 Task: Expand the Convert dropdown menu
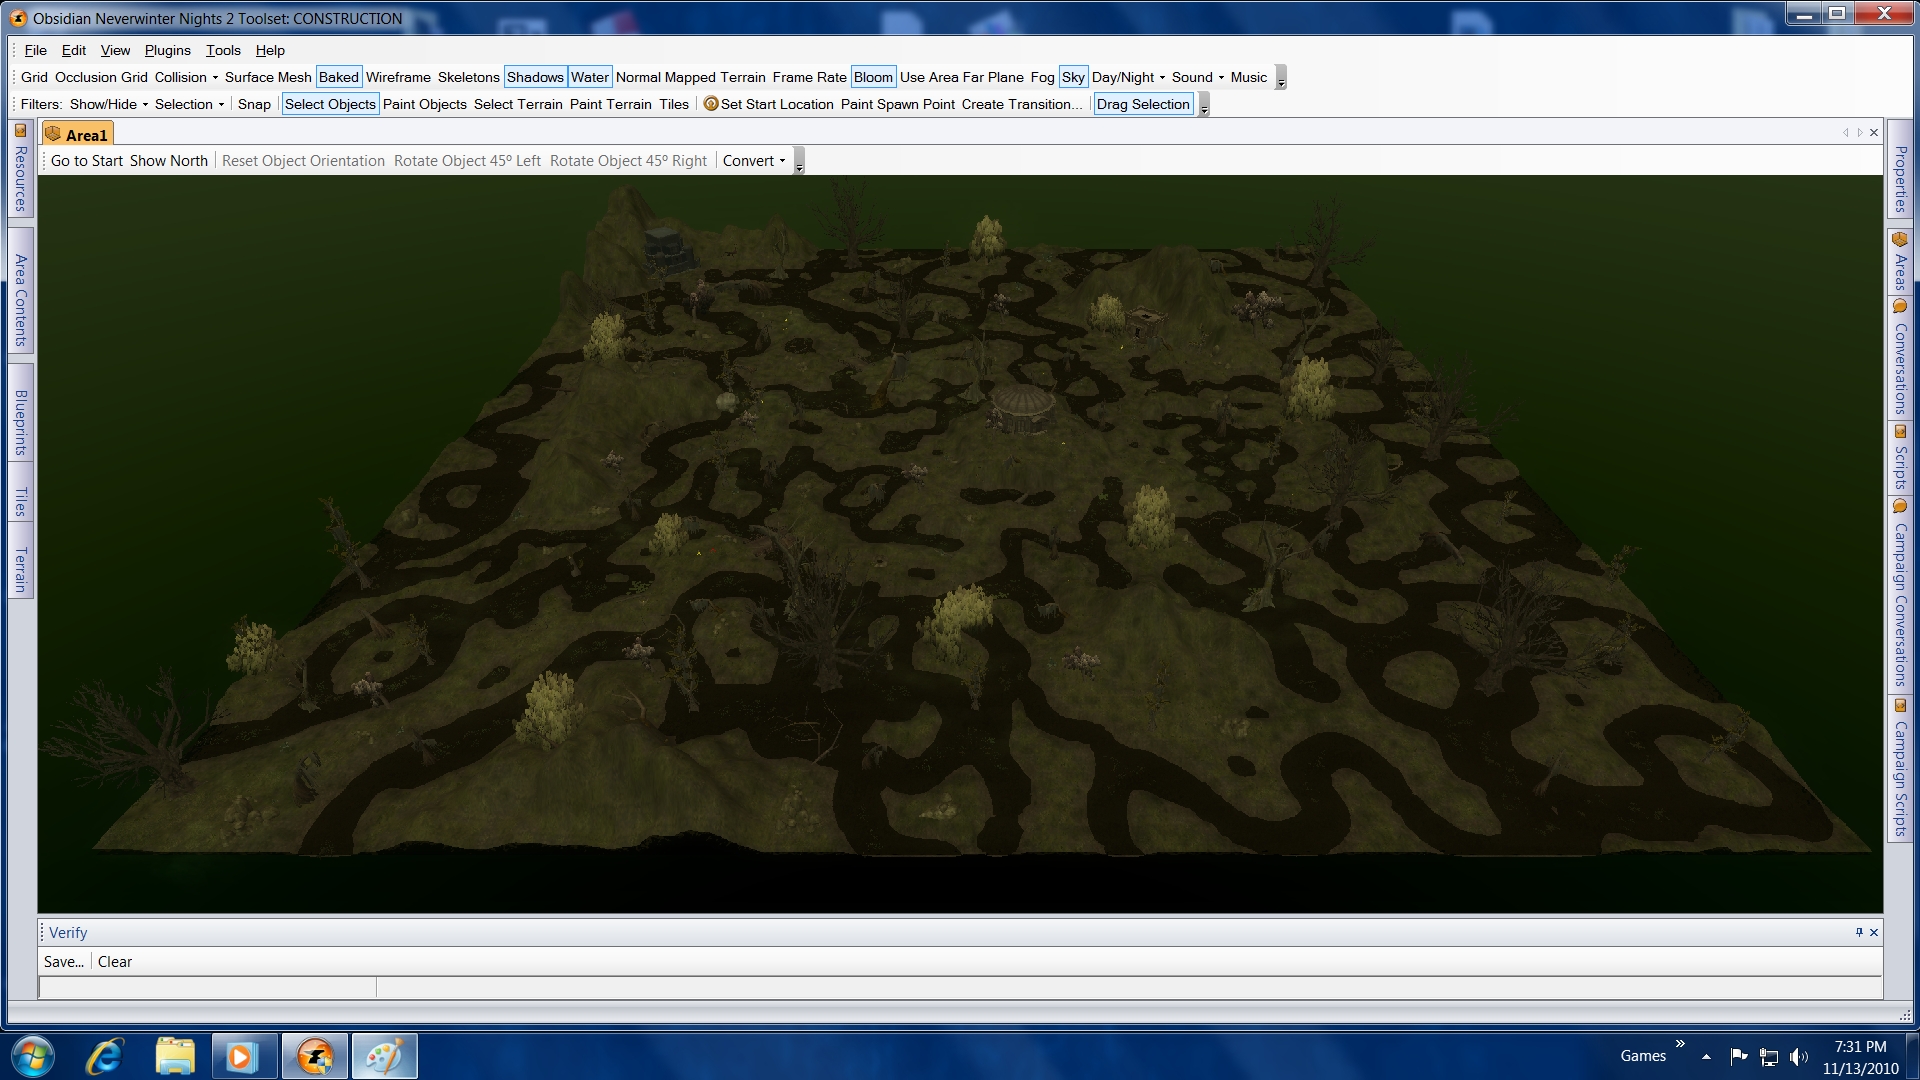coord(754,161)
